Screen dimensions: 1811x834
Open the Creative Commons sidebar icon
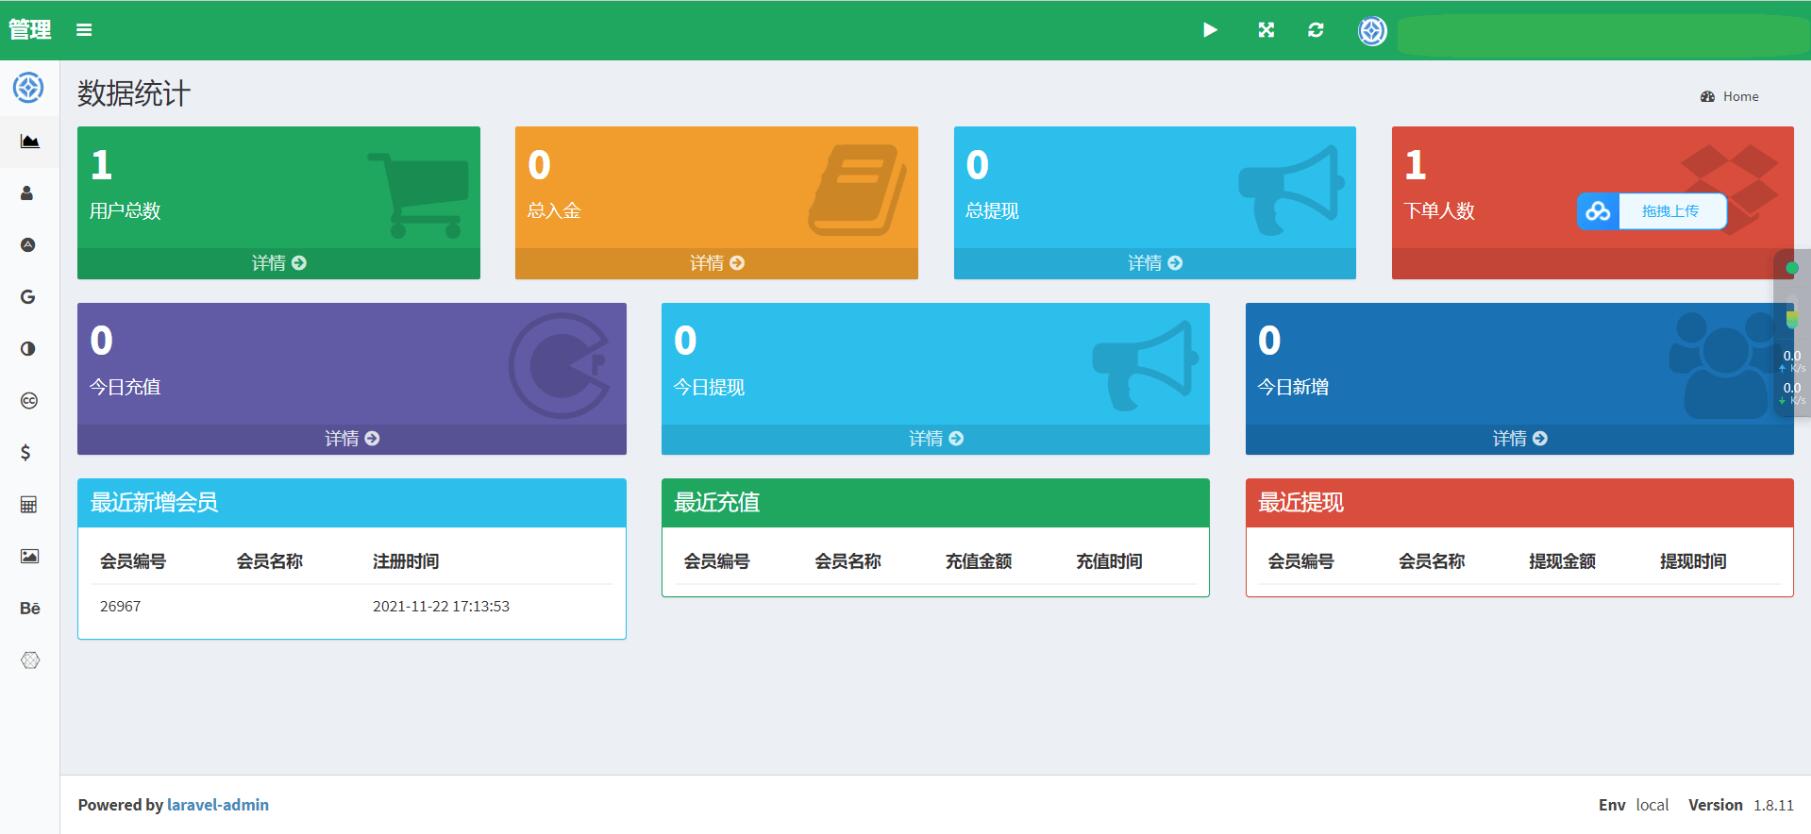coord(29,401)
